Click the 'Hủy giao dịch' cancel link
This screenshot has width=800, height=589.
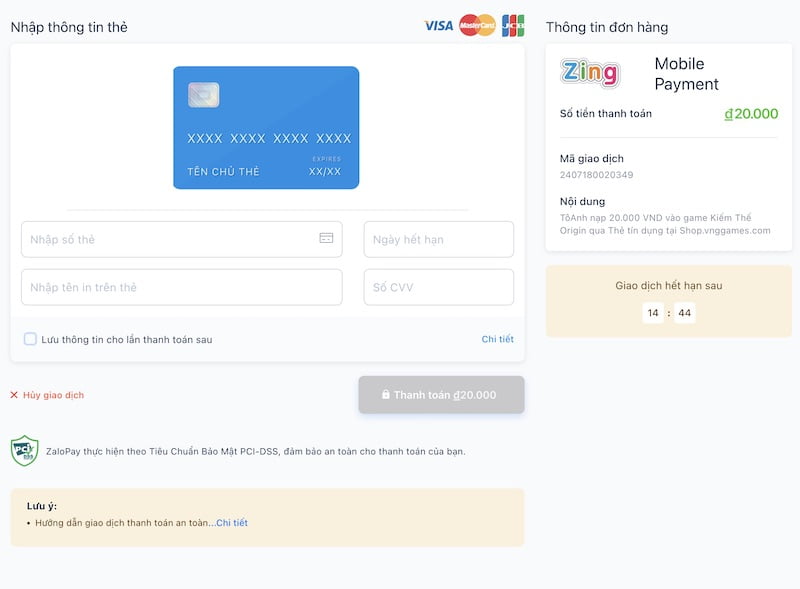pyautogui.click(x=53, y=395)
